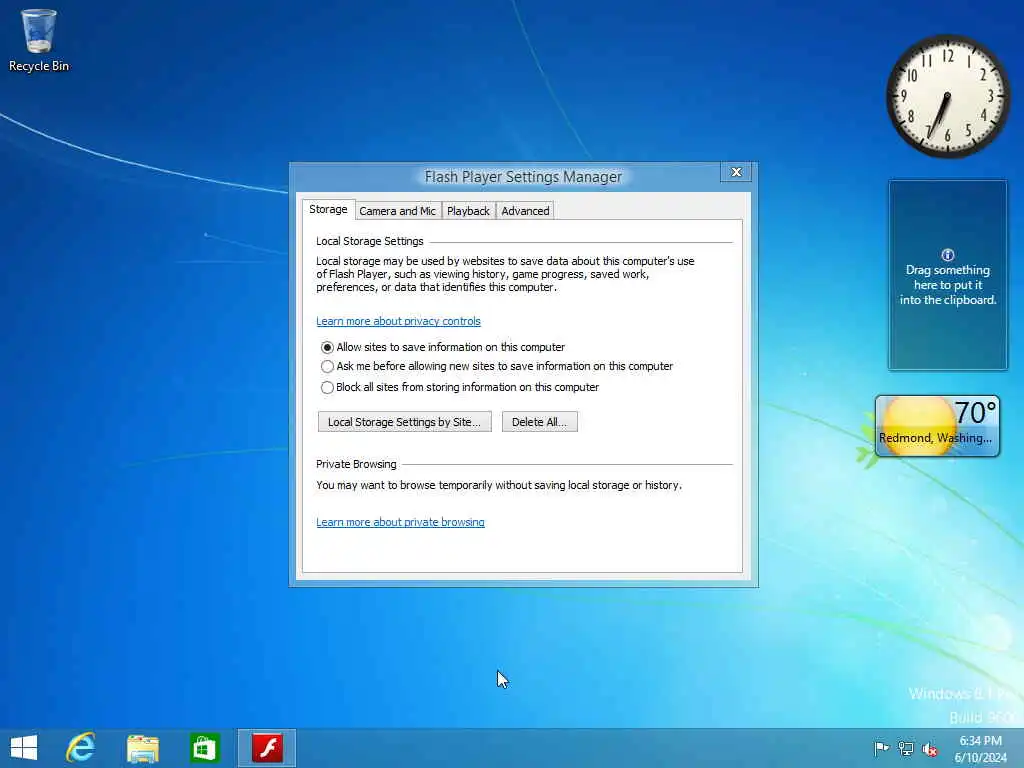Switch to the Storage tab
Image resolution: width=1024 pixels, height=768 pixels.
(328, 209)
